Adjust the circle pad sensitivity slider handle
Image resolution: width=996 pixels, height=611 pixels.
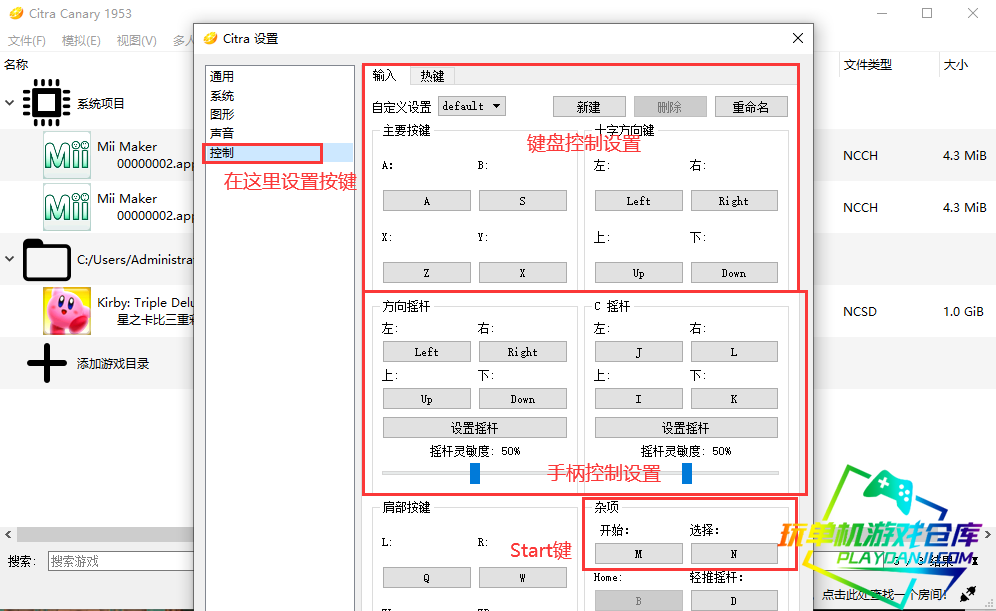[475, 473]
